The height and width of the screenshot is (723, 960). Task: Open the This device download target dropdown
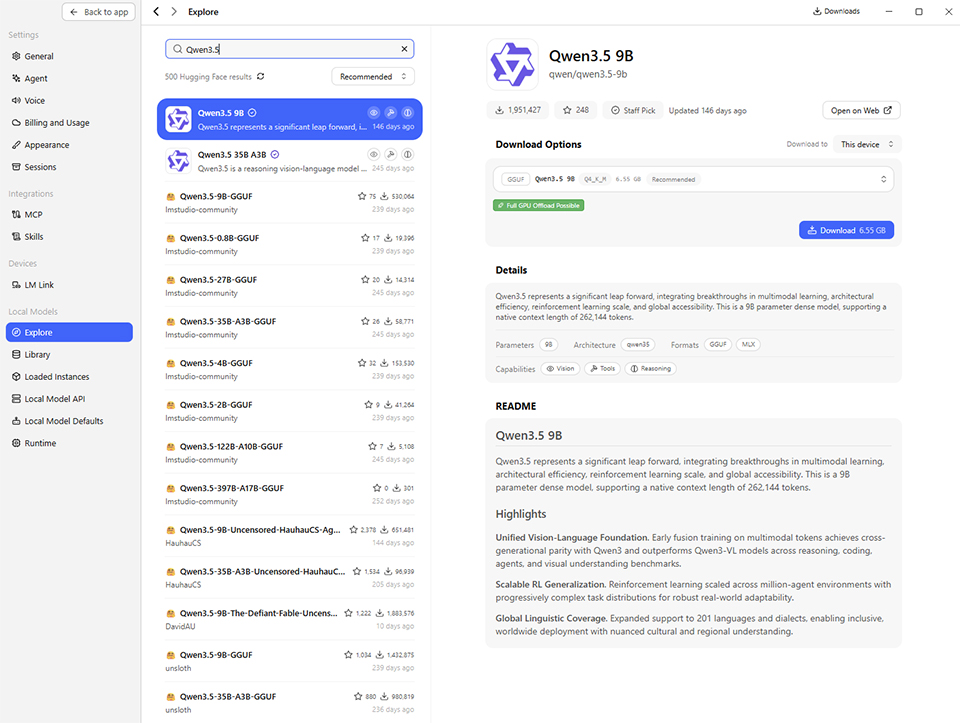(x=868, y=144)
